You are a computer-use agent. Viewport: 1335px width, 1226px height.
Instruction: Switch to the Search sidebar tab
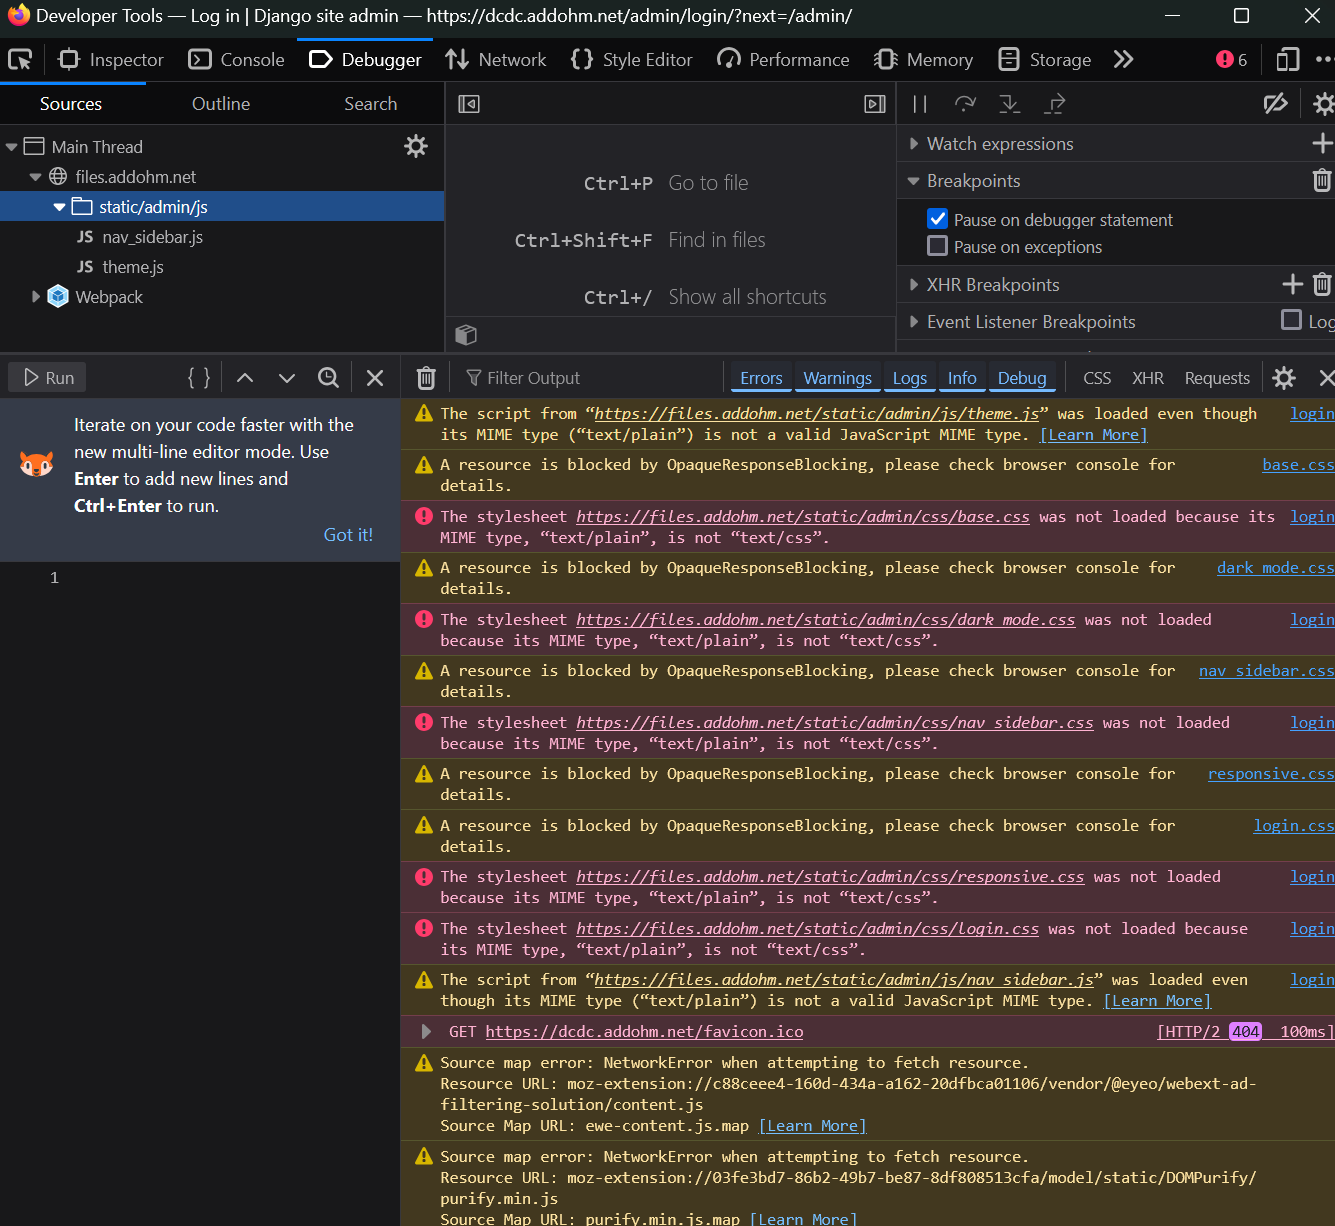pos(370,104)
